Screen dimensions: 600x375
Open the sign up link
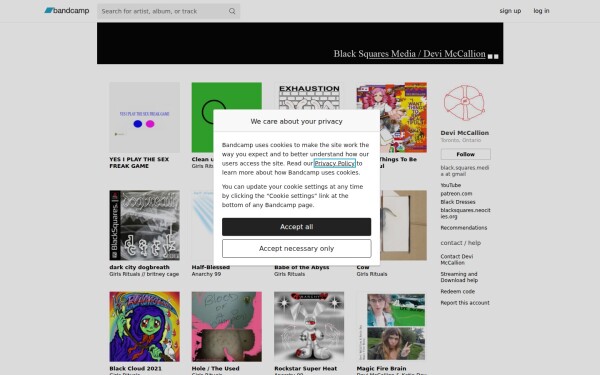[510, 11]
